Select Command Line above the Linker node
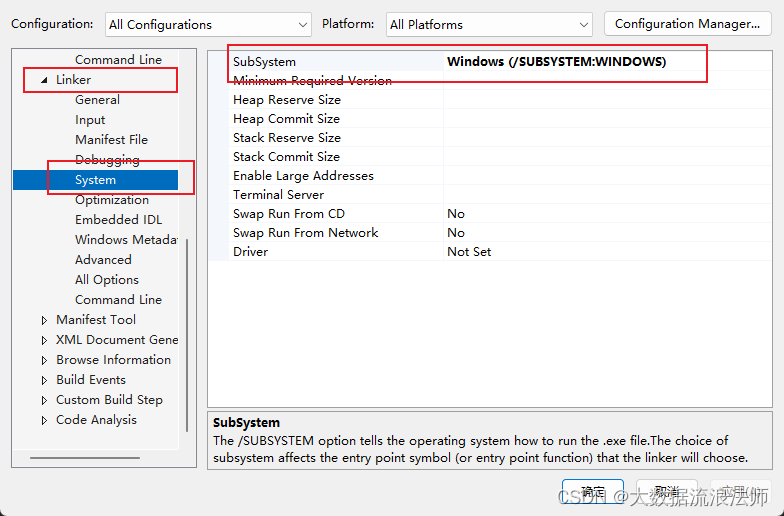 118,60
